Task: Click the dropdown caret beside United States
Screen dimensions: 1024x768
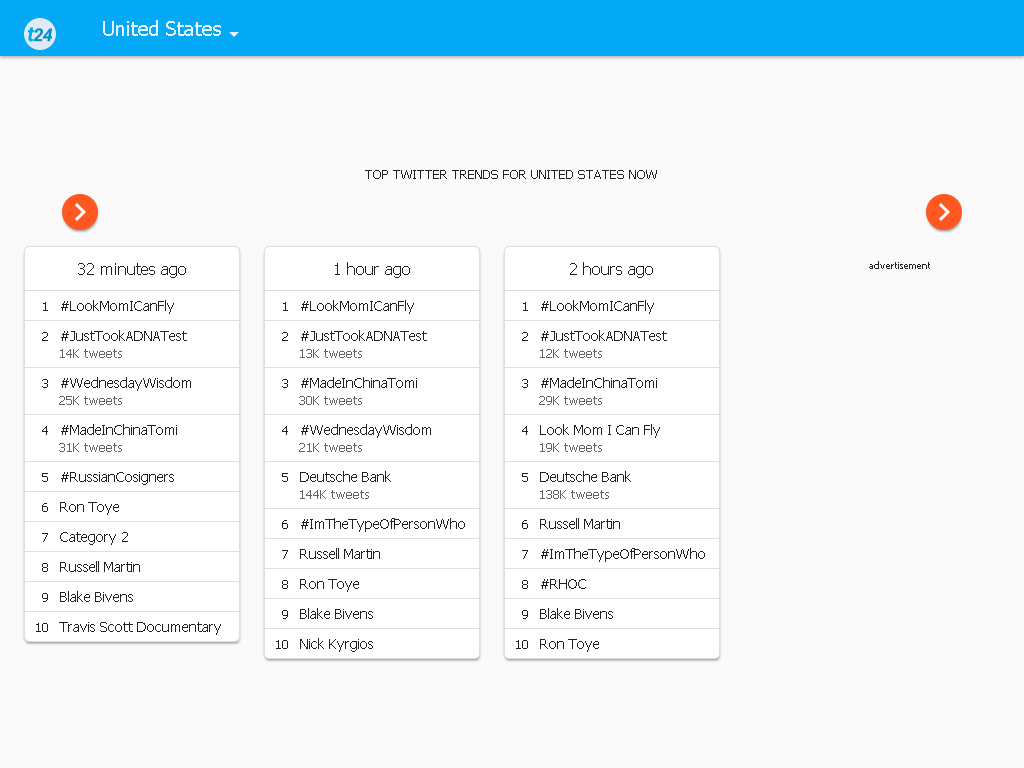Action: tap(234, 34)
